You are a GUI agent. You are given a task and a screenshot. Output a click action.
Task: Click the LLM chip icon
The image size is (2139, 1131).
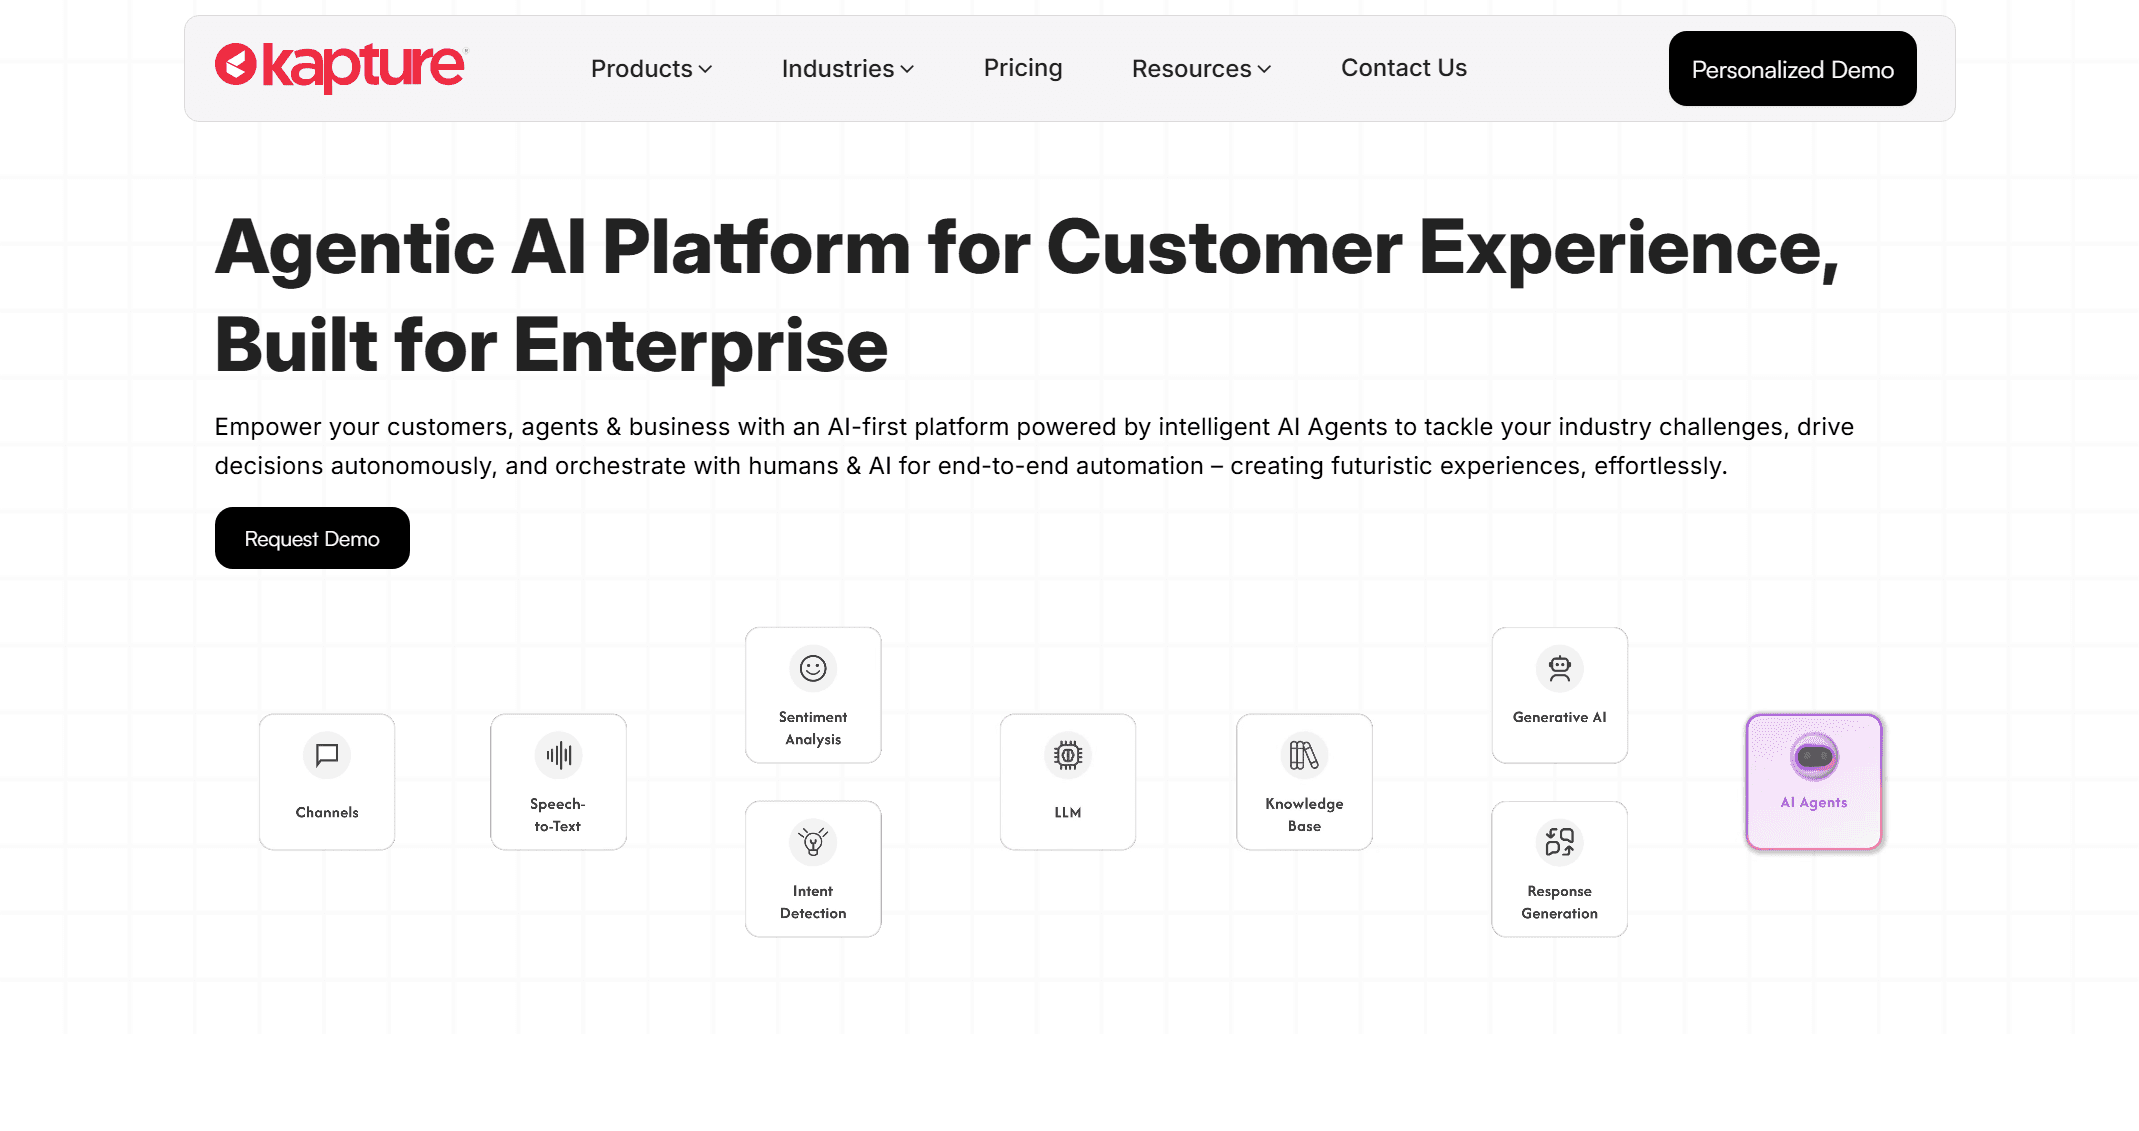(x=1068, y=755)
